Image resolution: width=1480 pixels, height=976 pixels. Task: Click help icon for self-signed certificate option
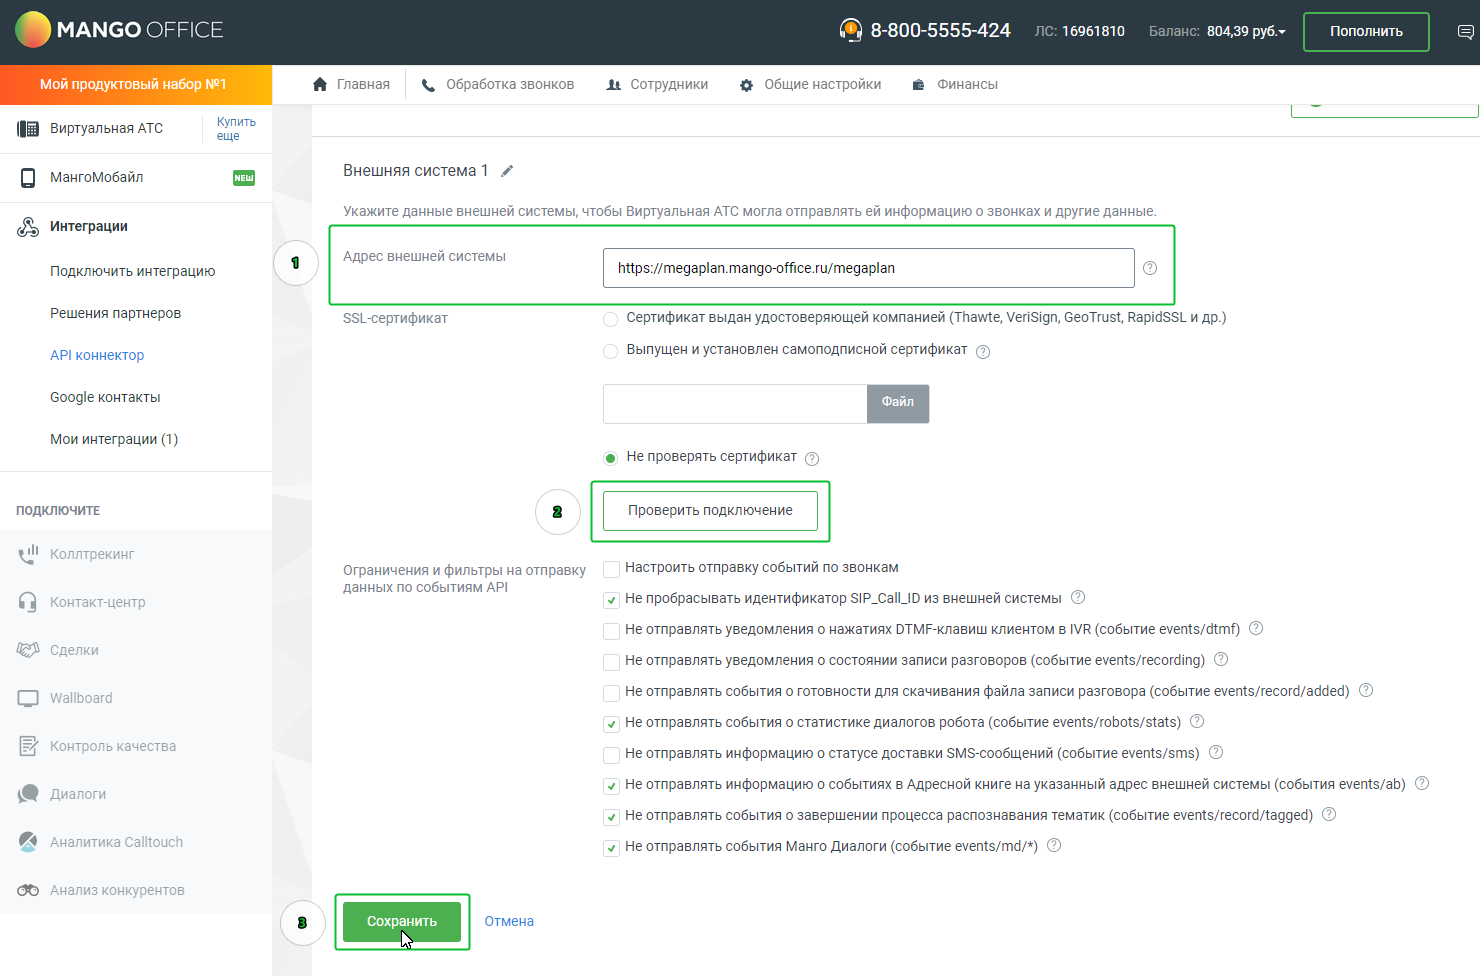click(x=983, y=351)
